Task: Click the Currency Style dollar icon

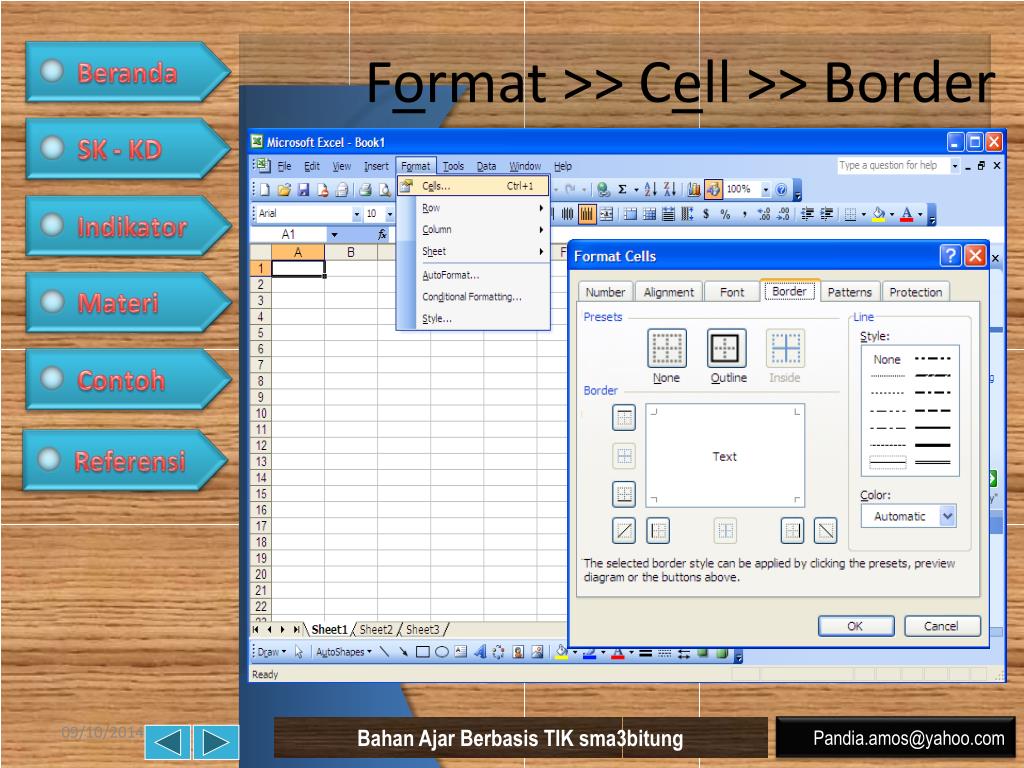Action: click(706, 214)
